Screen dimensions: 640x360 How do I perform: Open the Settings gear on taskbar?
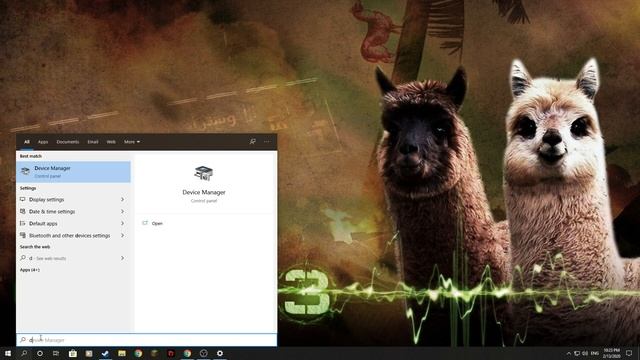click(x=220, y=353)
